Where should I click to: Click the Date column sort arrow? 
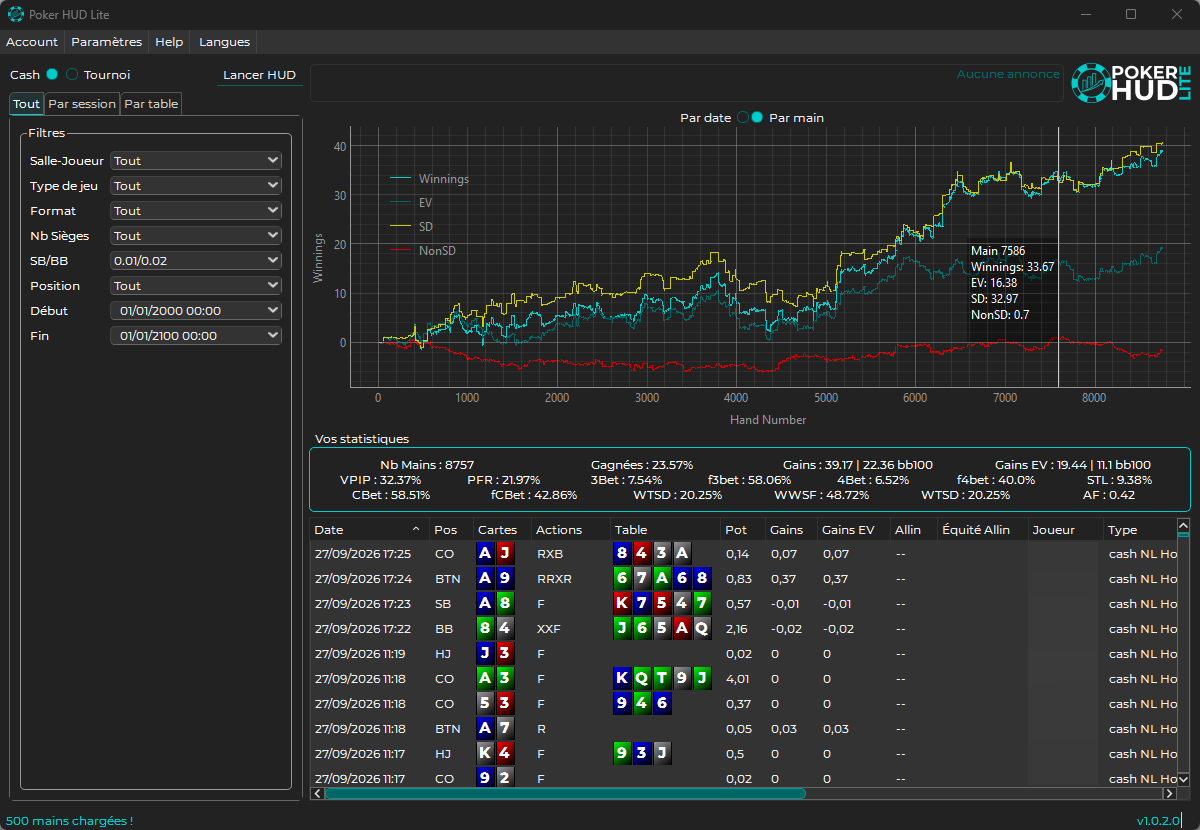416,529
